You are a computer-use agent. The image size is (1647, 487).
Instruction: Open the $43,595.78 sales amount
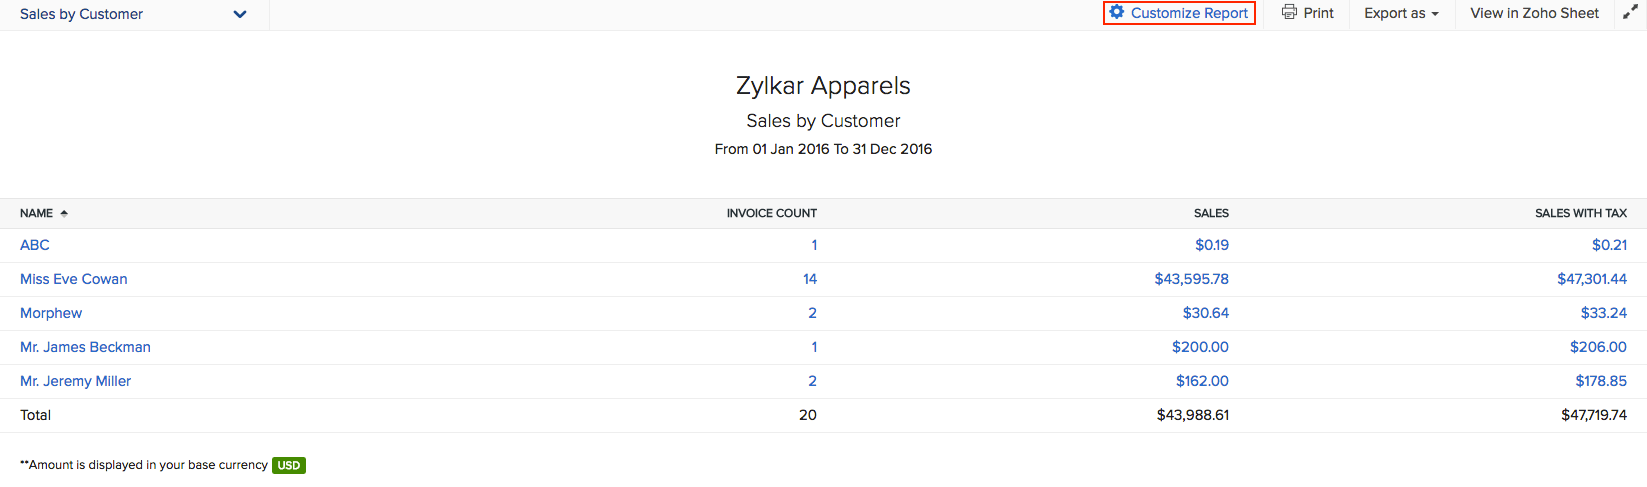[1191, 279]
